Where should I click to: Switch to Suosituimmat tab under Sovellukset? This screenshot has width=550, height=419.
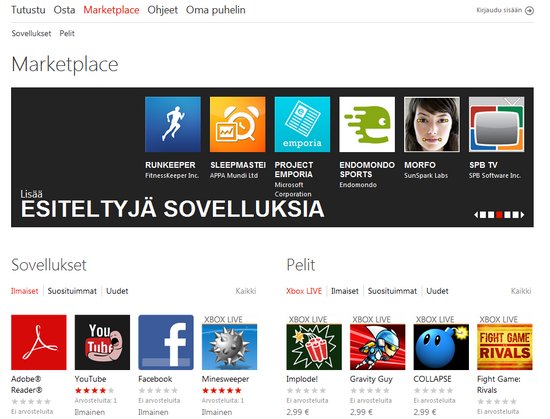[x=72, y=291]
